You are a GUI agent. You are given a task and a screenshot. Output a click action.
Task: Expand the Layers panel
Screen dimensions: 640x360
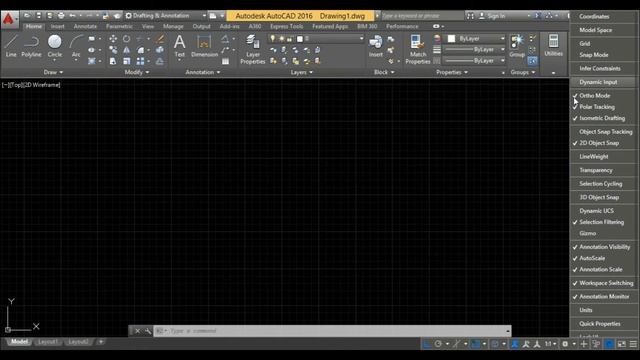pos(302,72)
